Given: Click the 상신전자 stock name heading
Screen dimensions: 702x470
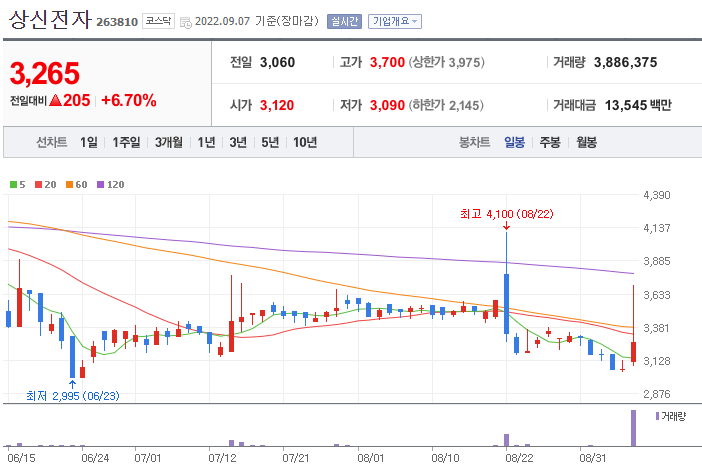Looking at the screenshot, I should (50, 19).
